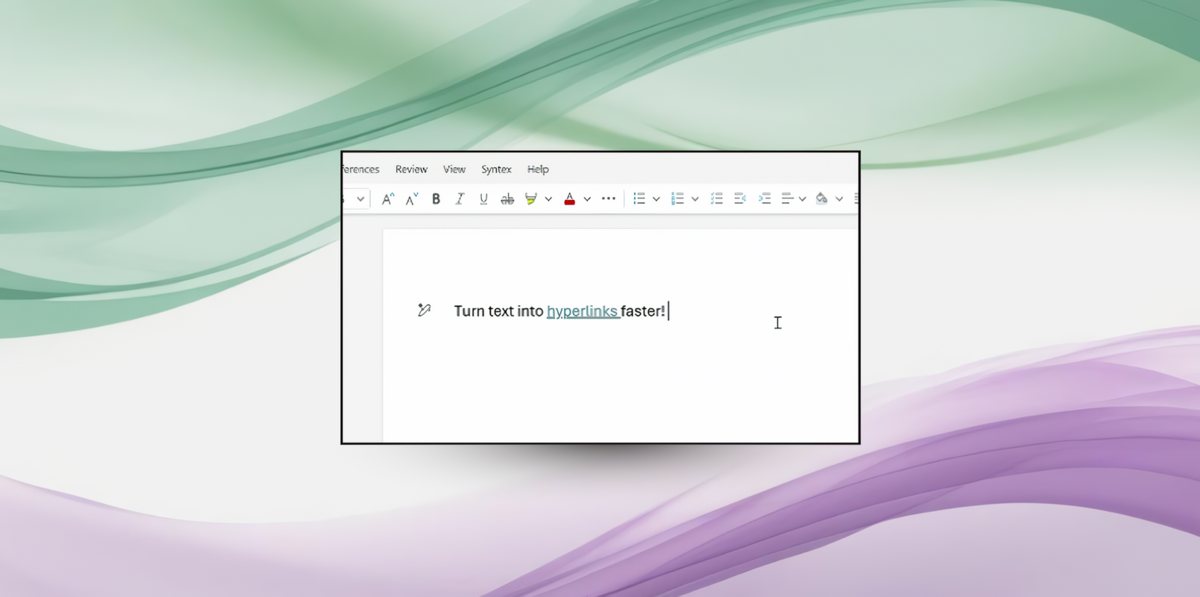Decrease the font size

click(x=411, y=198)
